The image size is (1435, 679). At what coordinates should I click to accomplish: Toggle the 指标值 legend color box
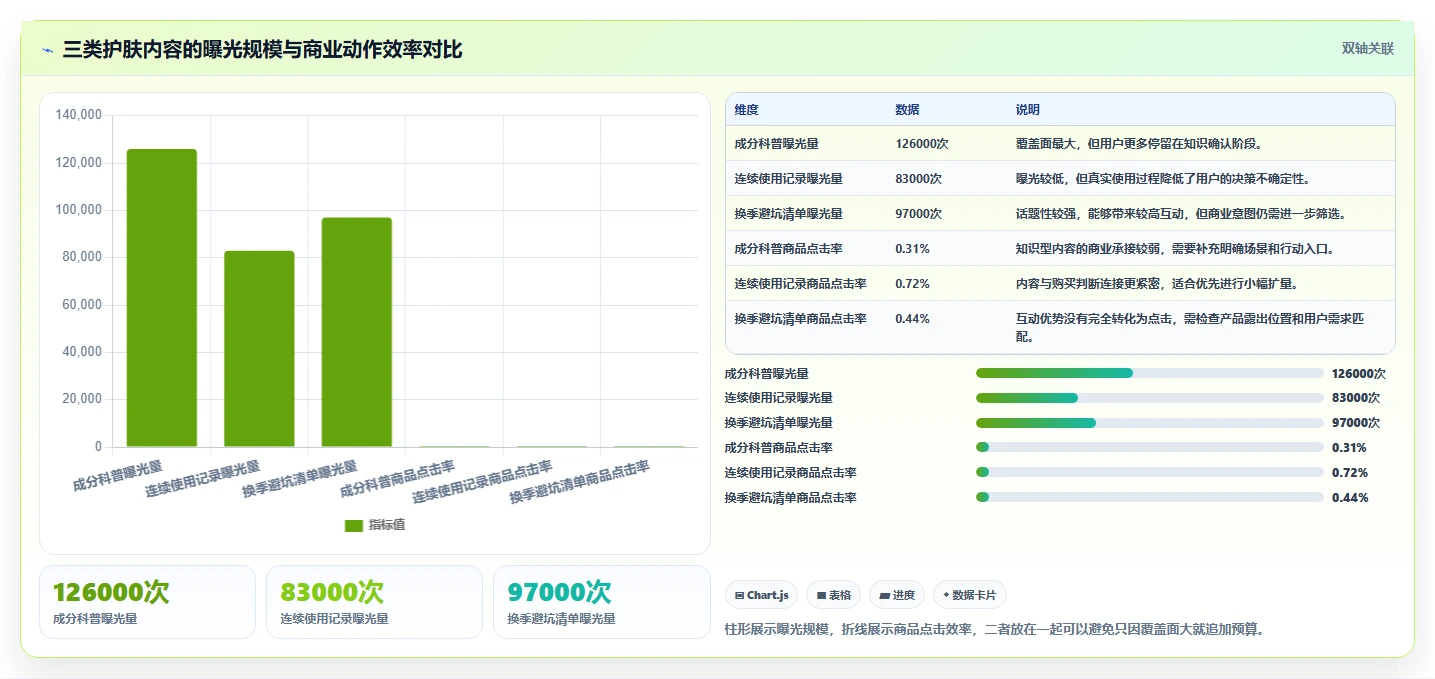[354, 526]
